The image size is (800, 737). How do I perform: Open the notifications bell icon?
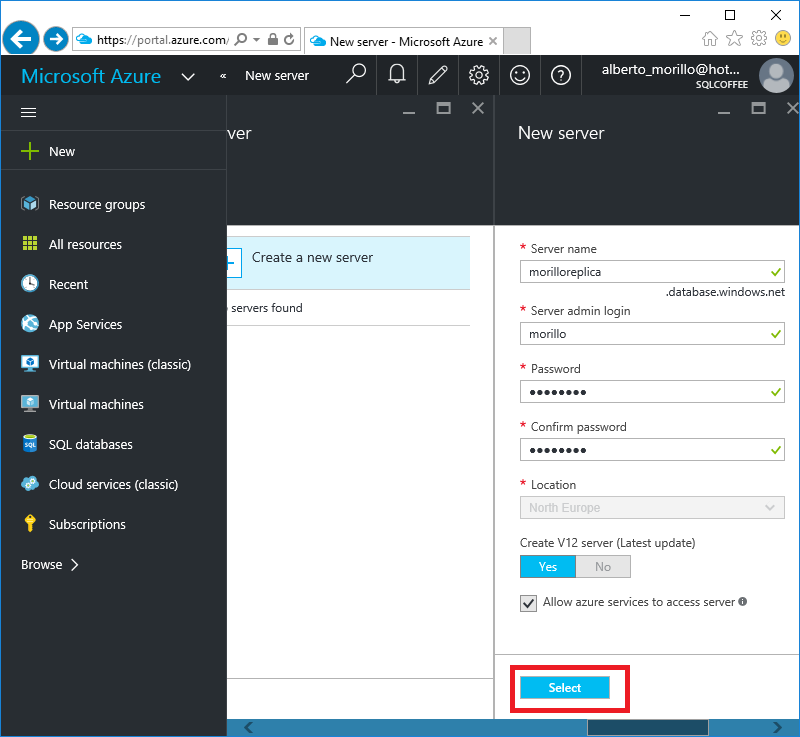click(397, 75)
